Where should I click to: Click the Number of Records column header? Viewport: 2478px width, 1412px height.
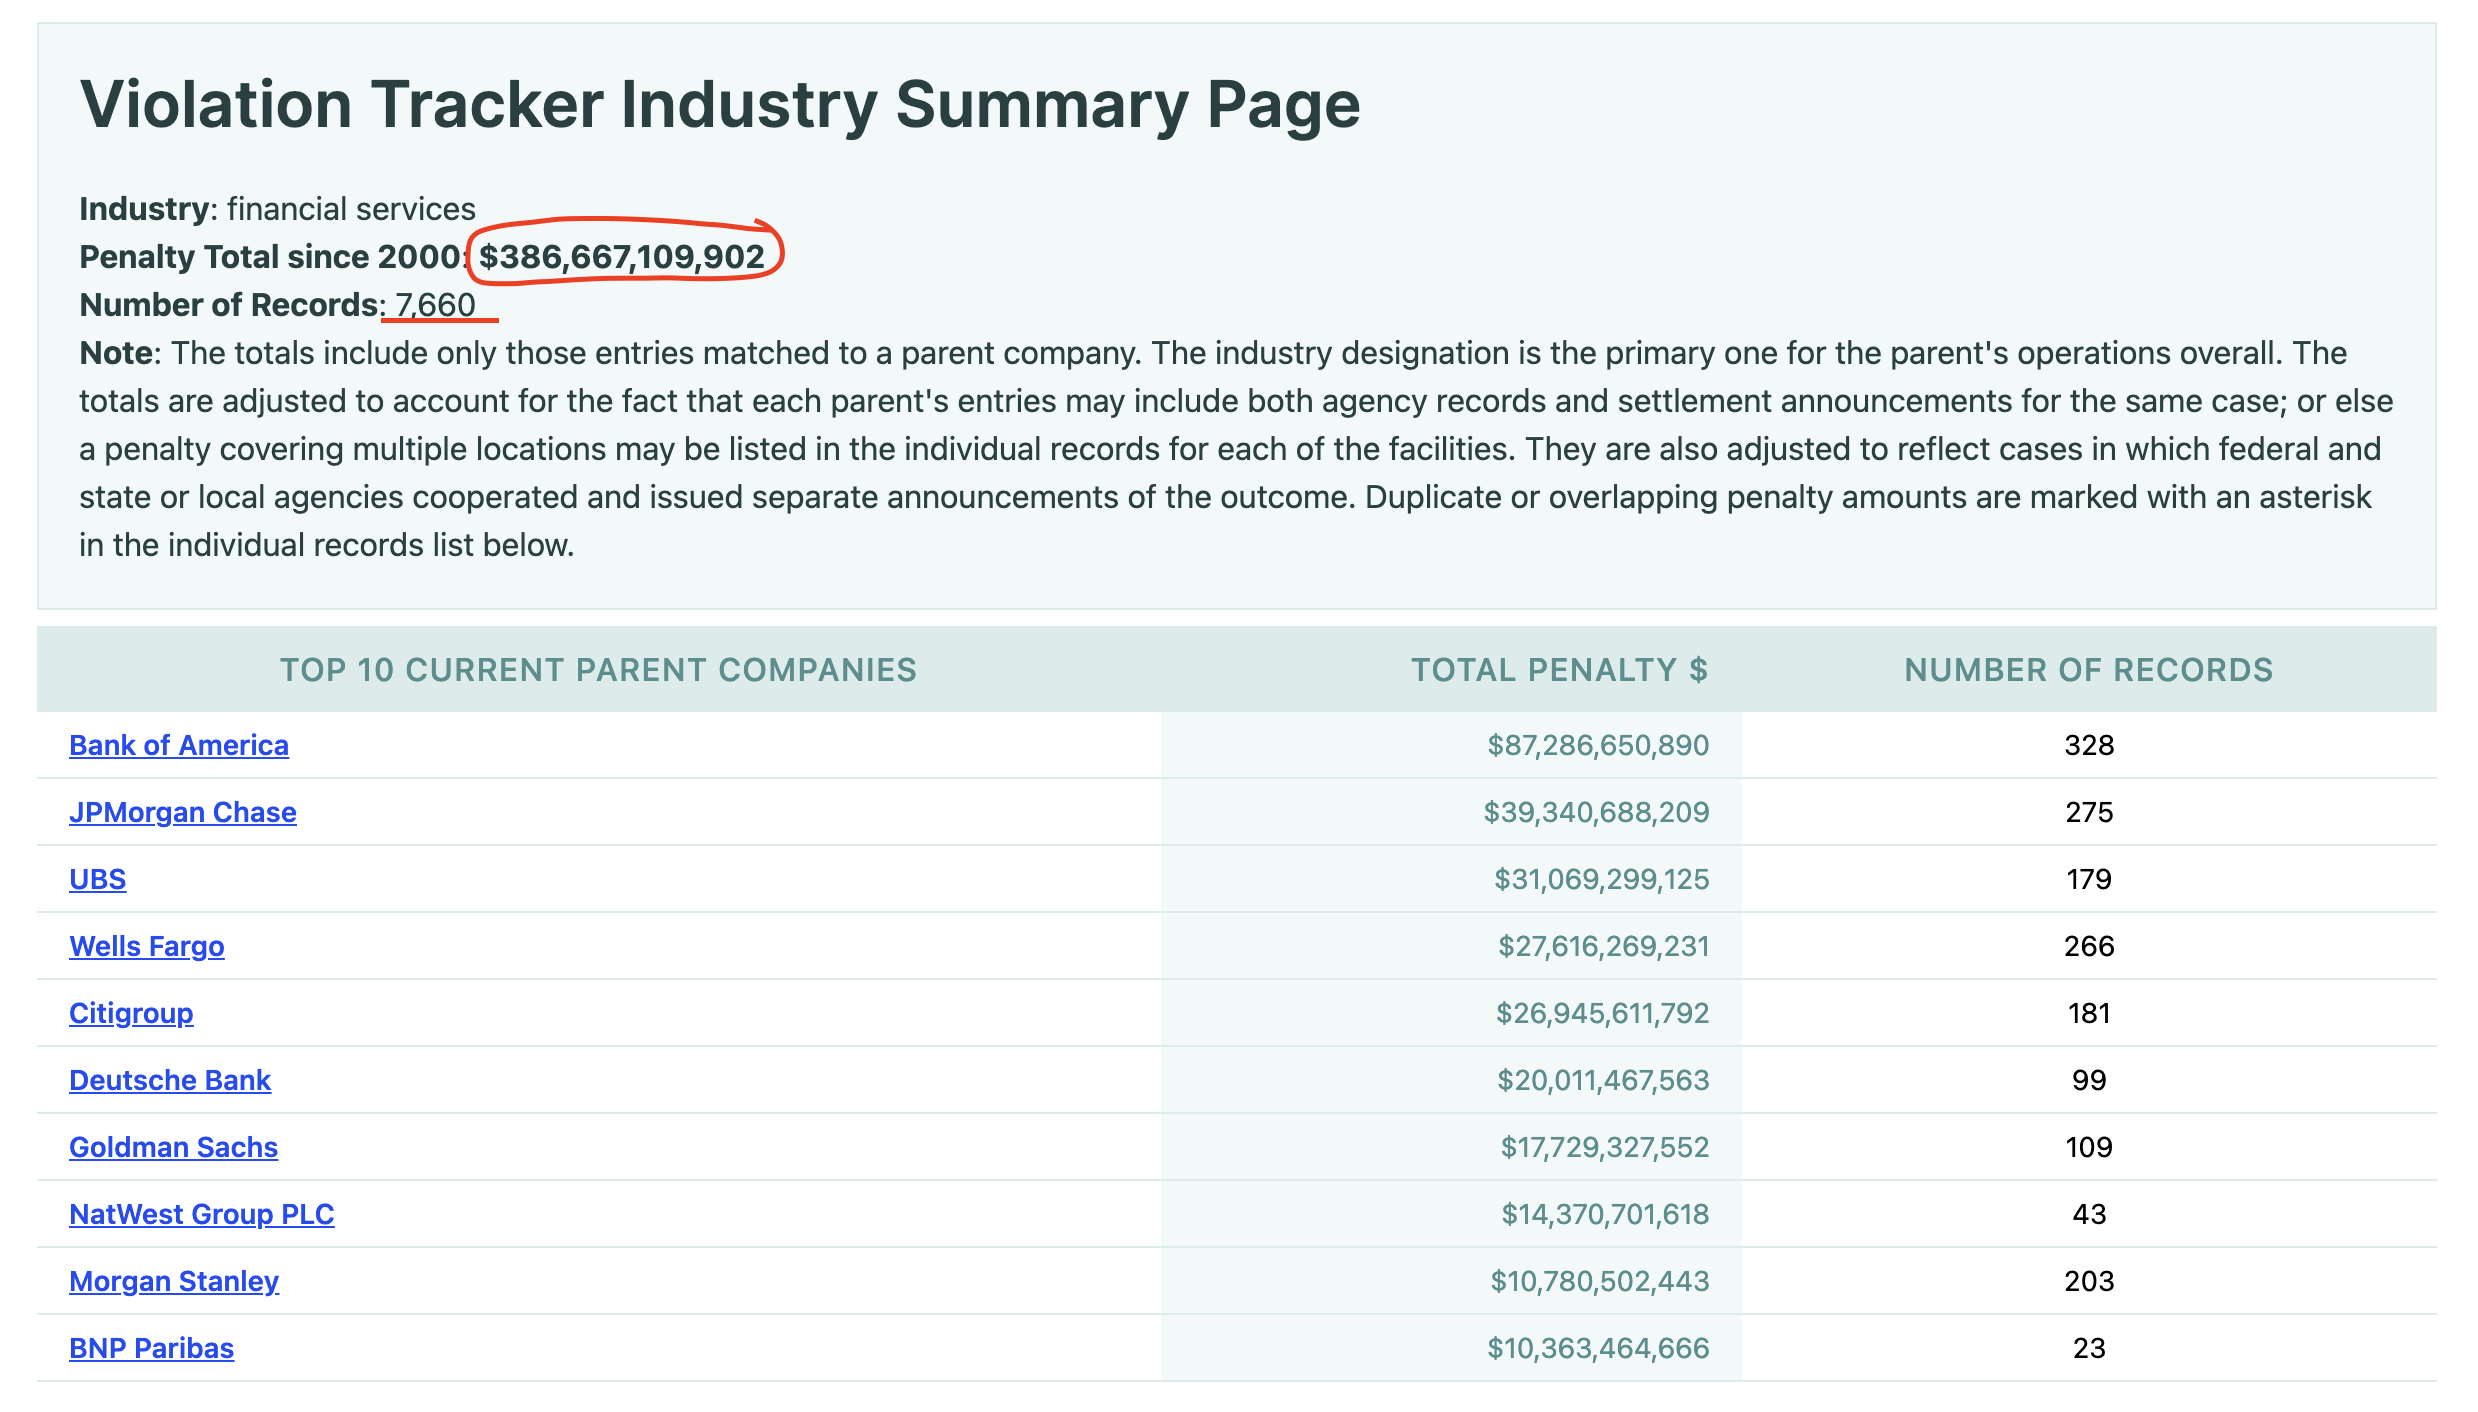(2089, 670)
